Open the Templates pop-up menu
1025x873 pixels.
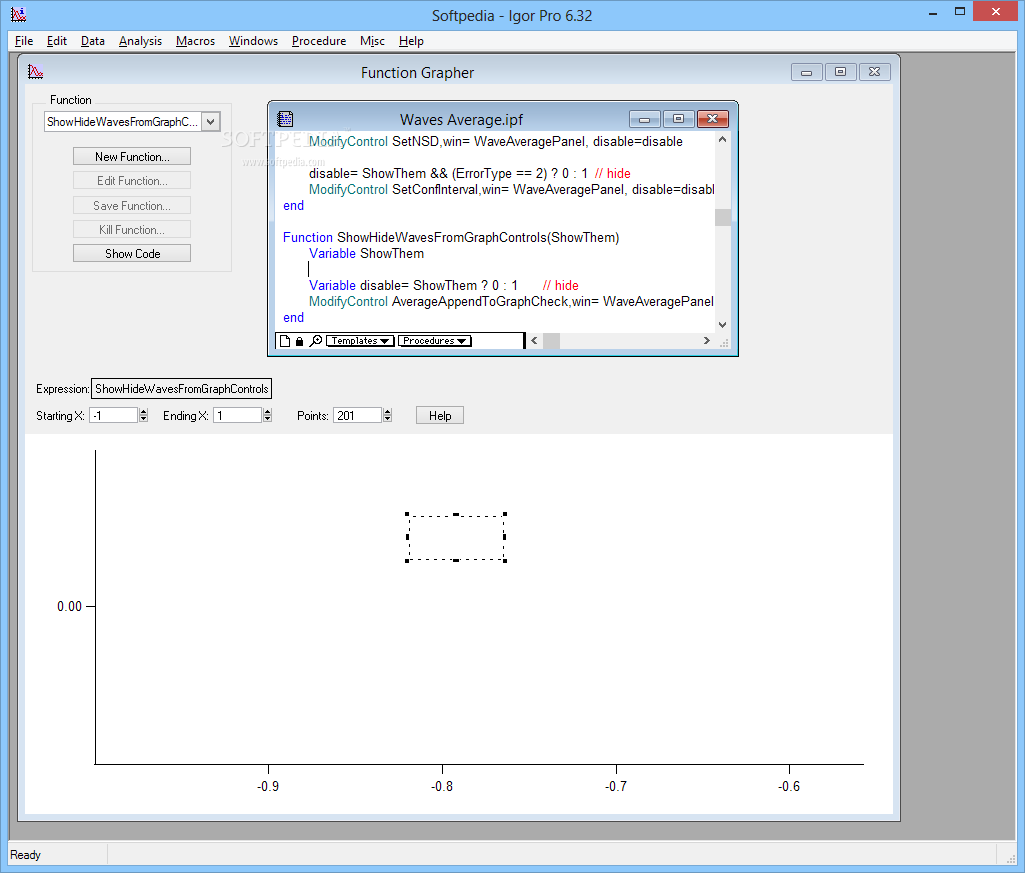360,341
